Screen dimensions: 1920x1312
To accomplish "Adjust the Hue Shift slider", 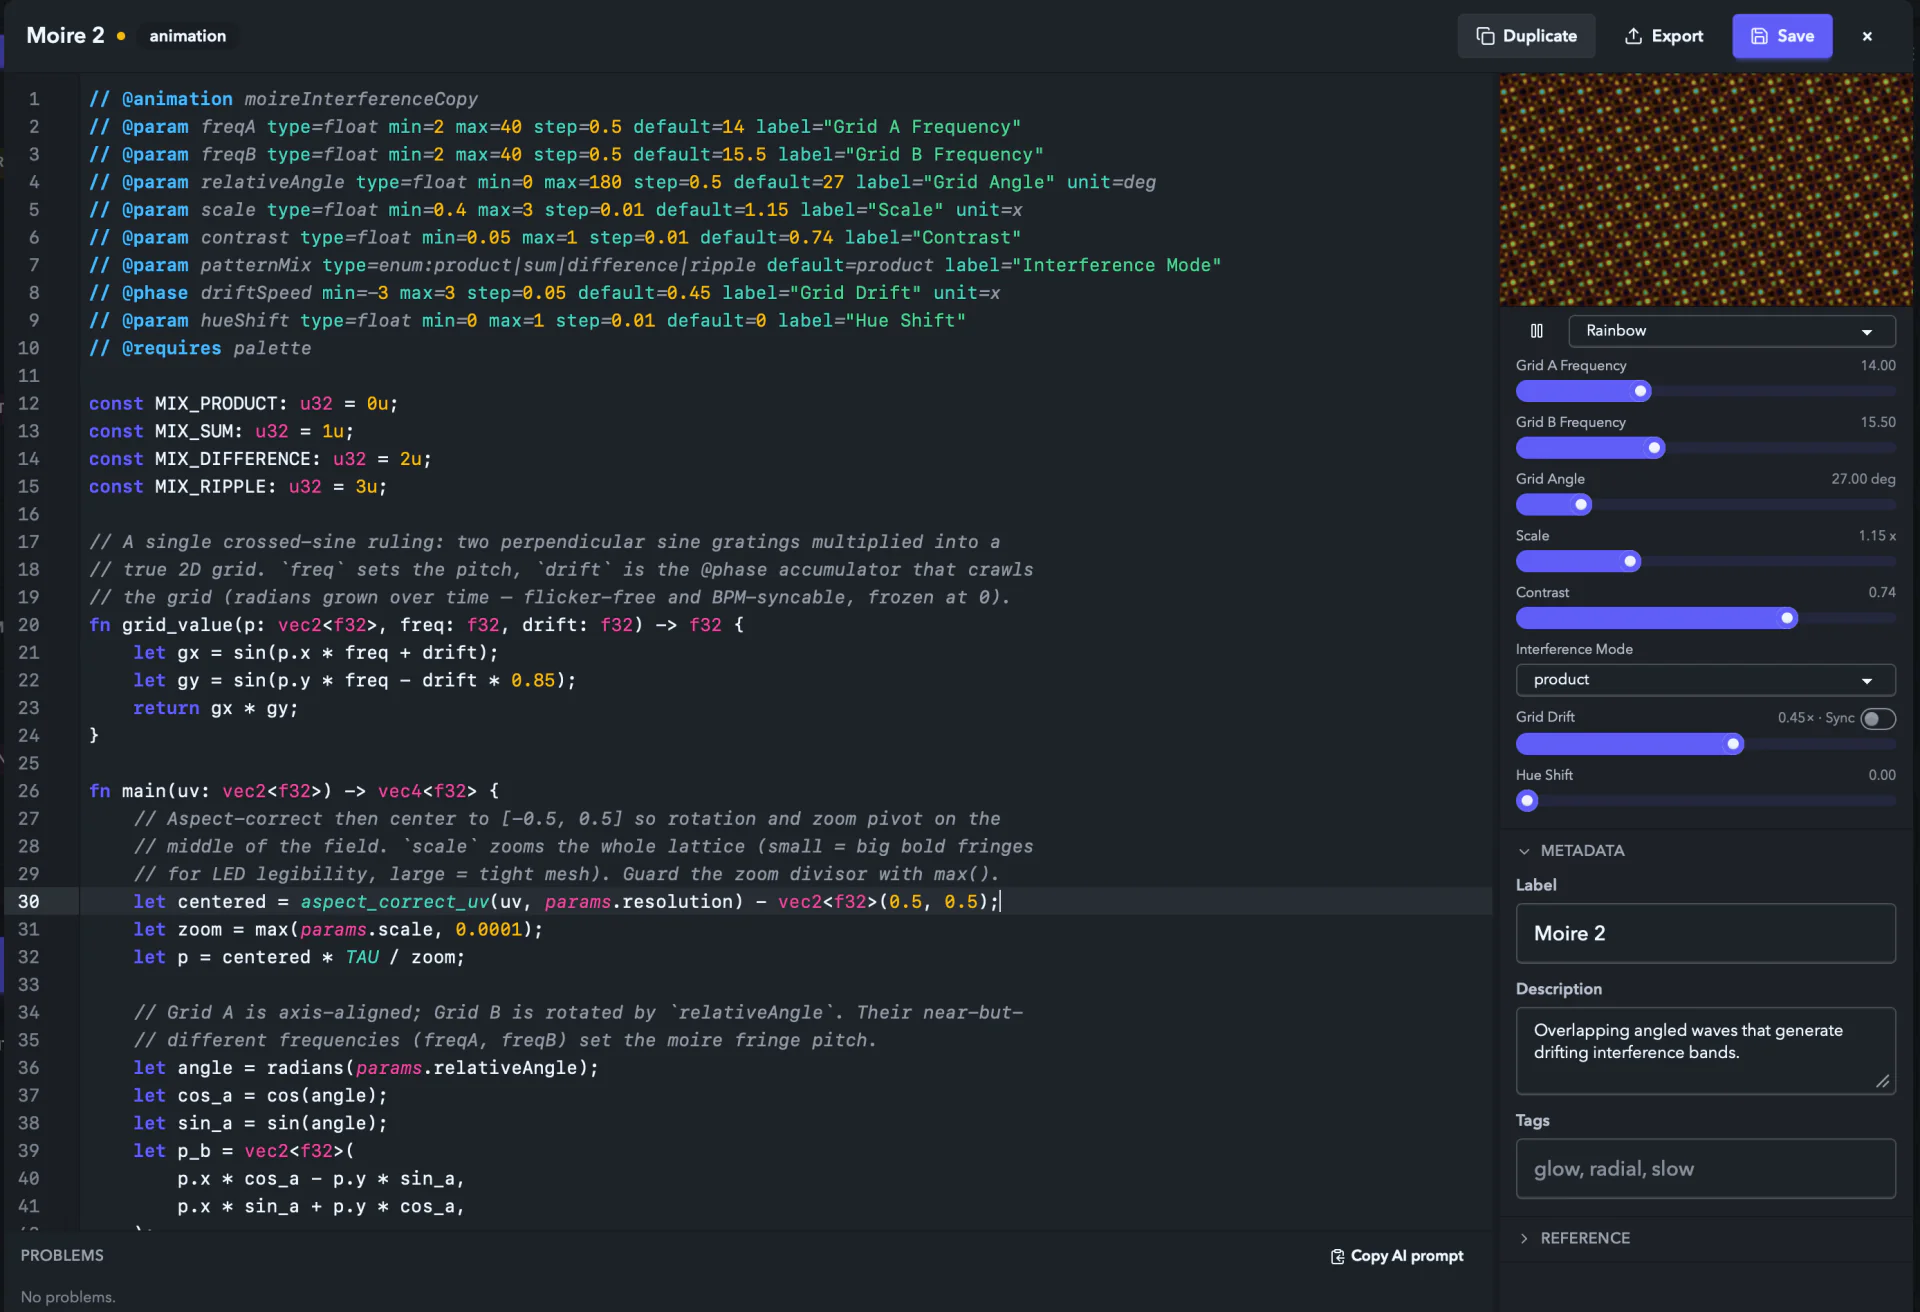I will [1705, 801].
